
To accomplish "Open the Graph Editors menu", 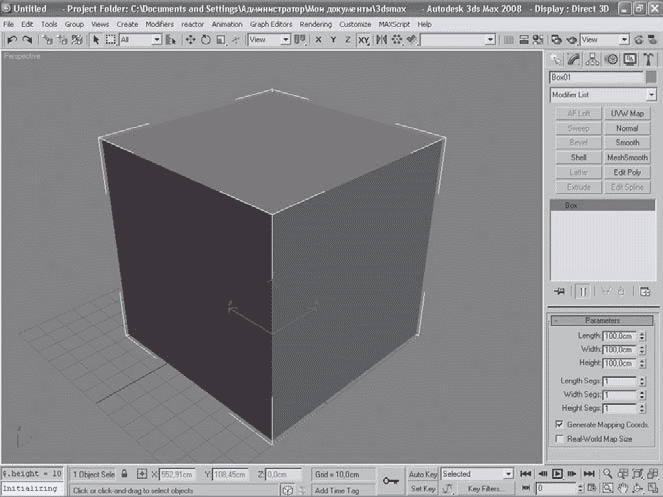I will [270, 23].
